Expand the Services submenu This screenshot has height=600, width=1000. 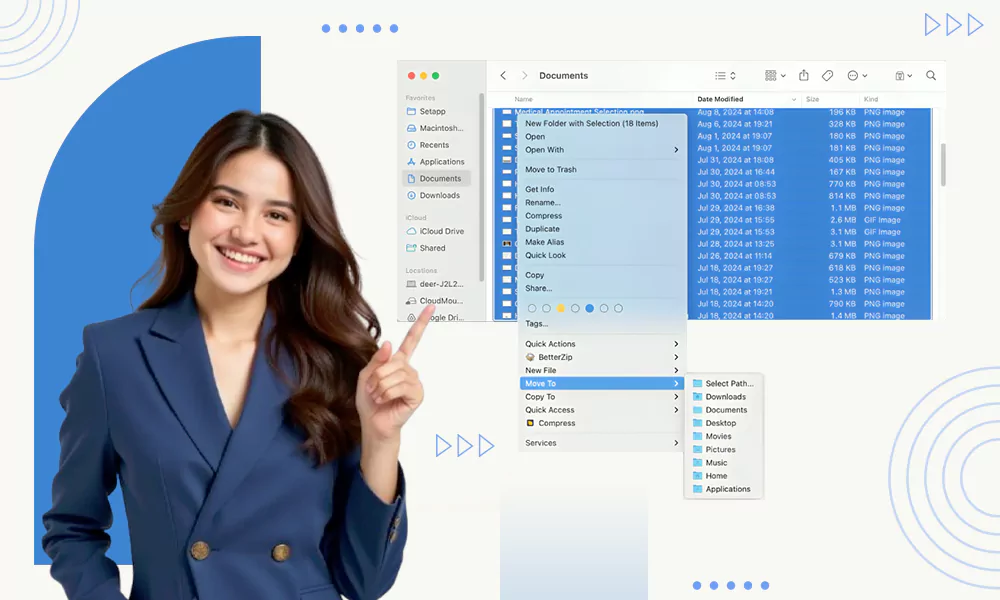601,443
